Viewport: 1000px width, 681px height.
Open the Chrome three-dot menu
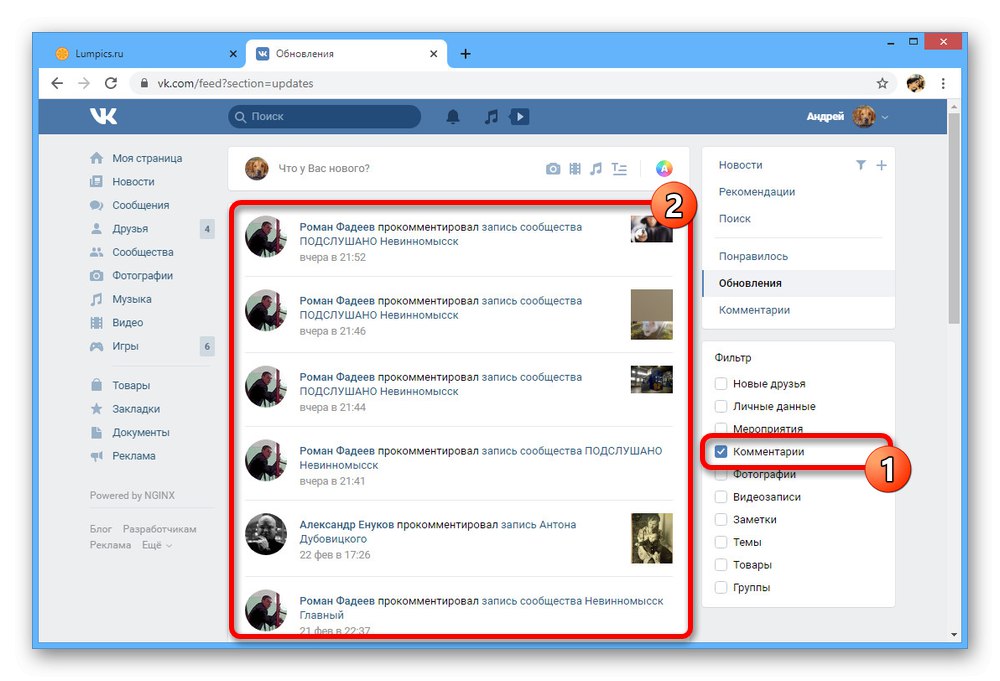tap(943, 83)
